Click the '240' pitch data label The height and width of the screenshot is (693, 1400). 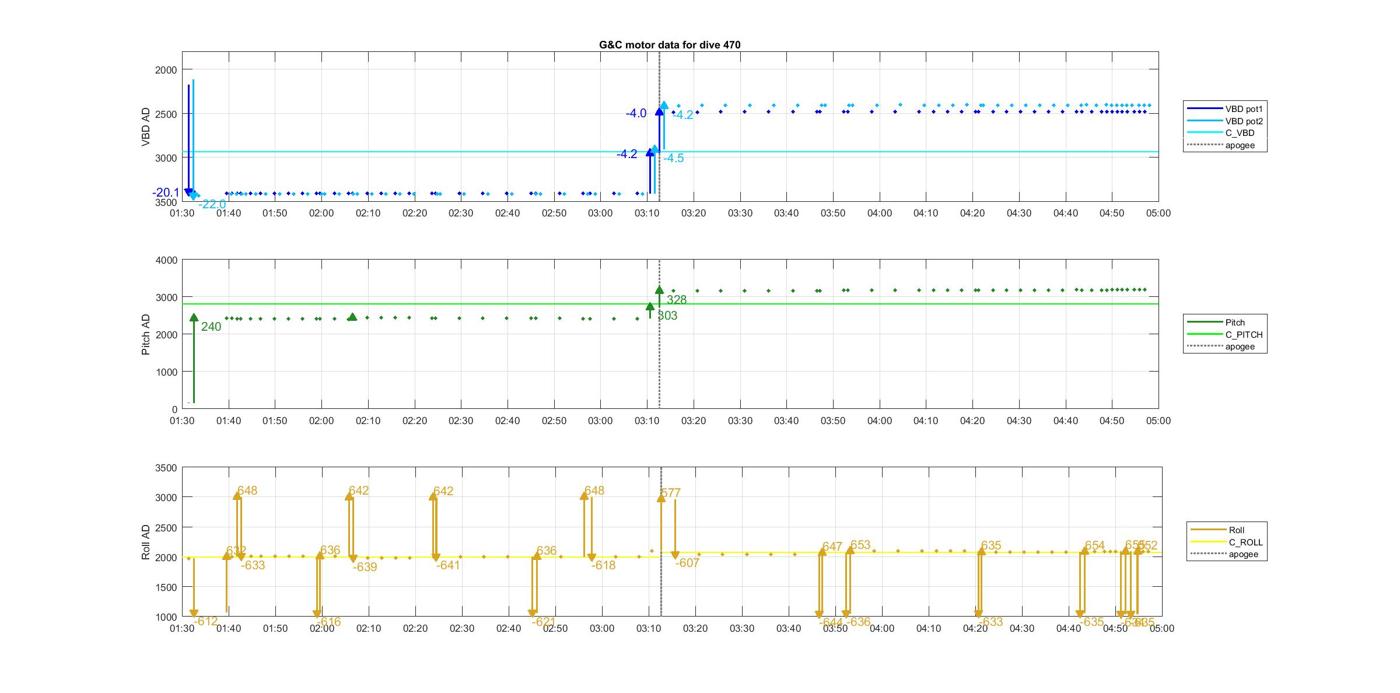pos(211,327)
